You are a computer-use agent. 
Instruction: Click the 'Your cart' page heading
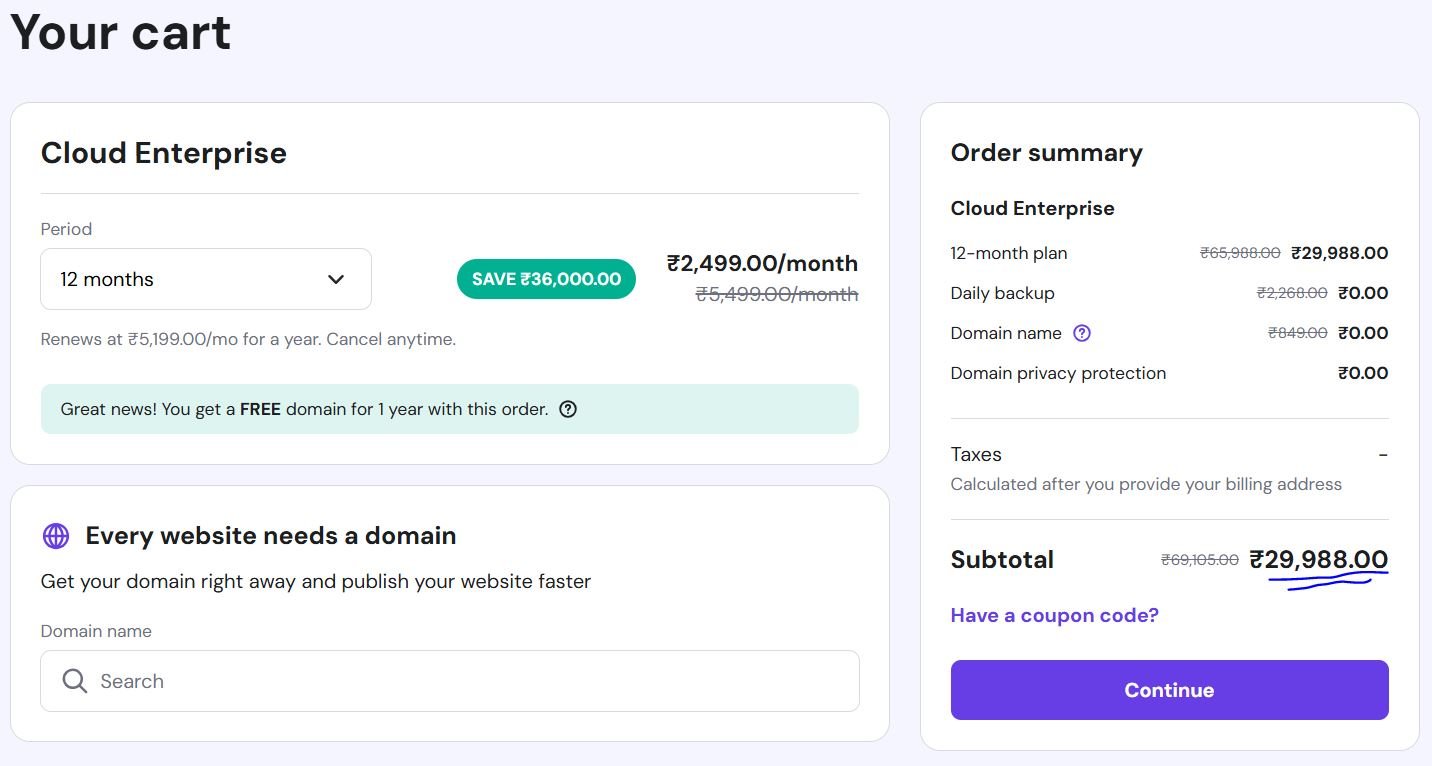pos(121,31)
